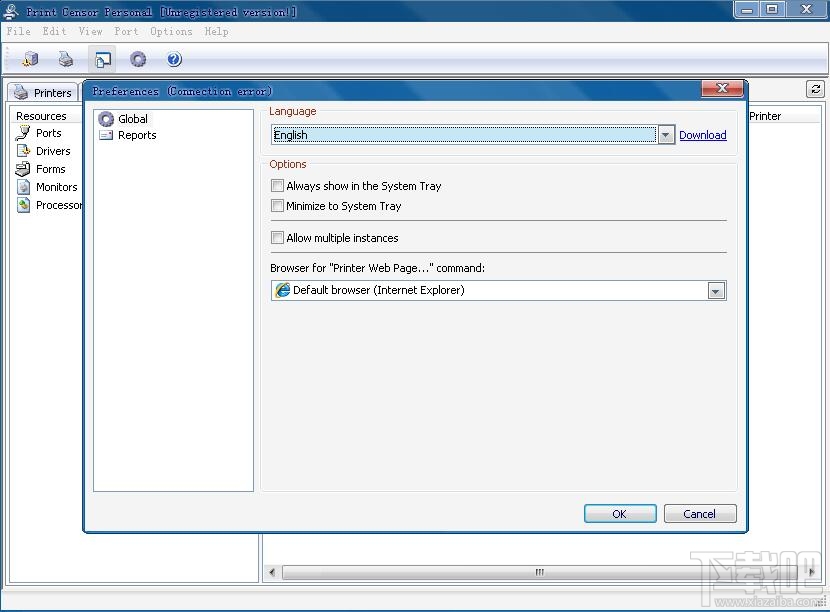The height and width of the screenshot is (612, 830).
Task: Open help via the blue question icon
Action: (174, 59)
